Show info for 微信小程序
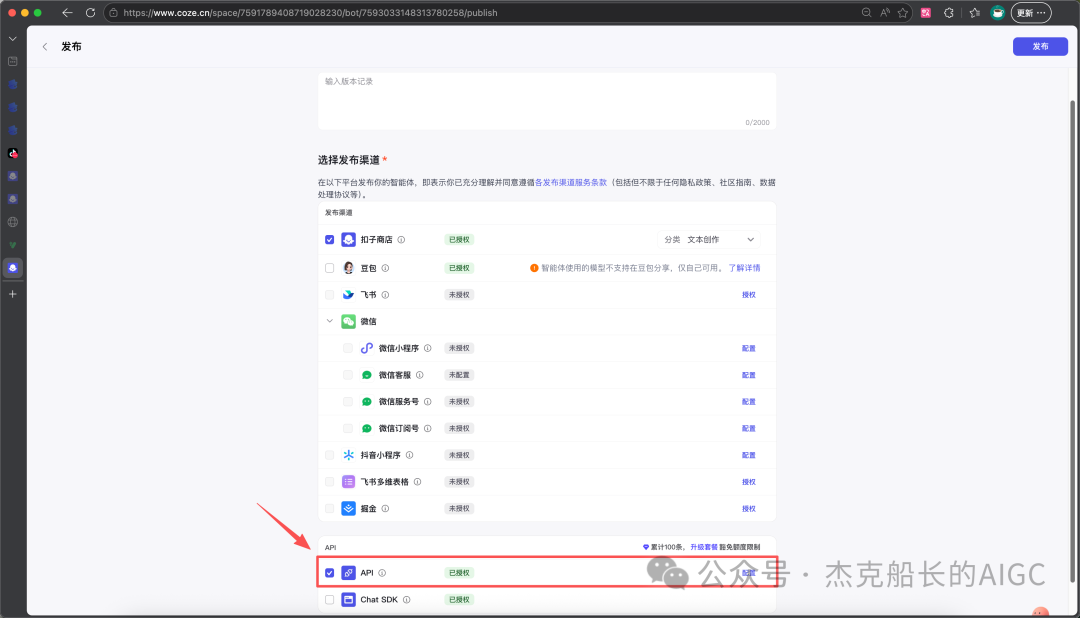1080x618 pixels. [x=428, y=348]
